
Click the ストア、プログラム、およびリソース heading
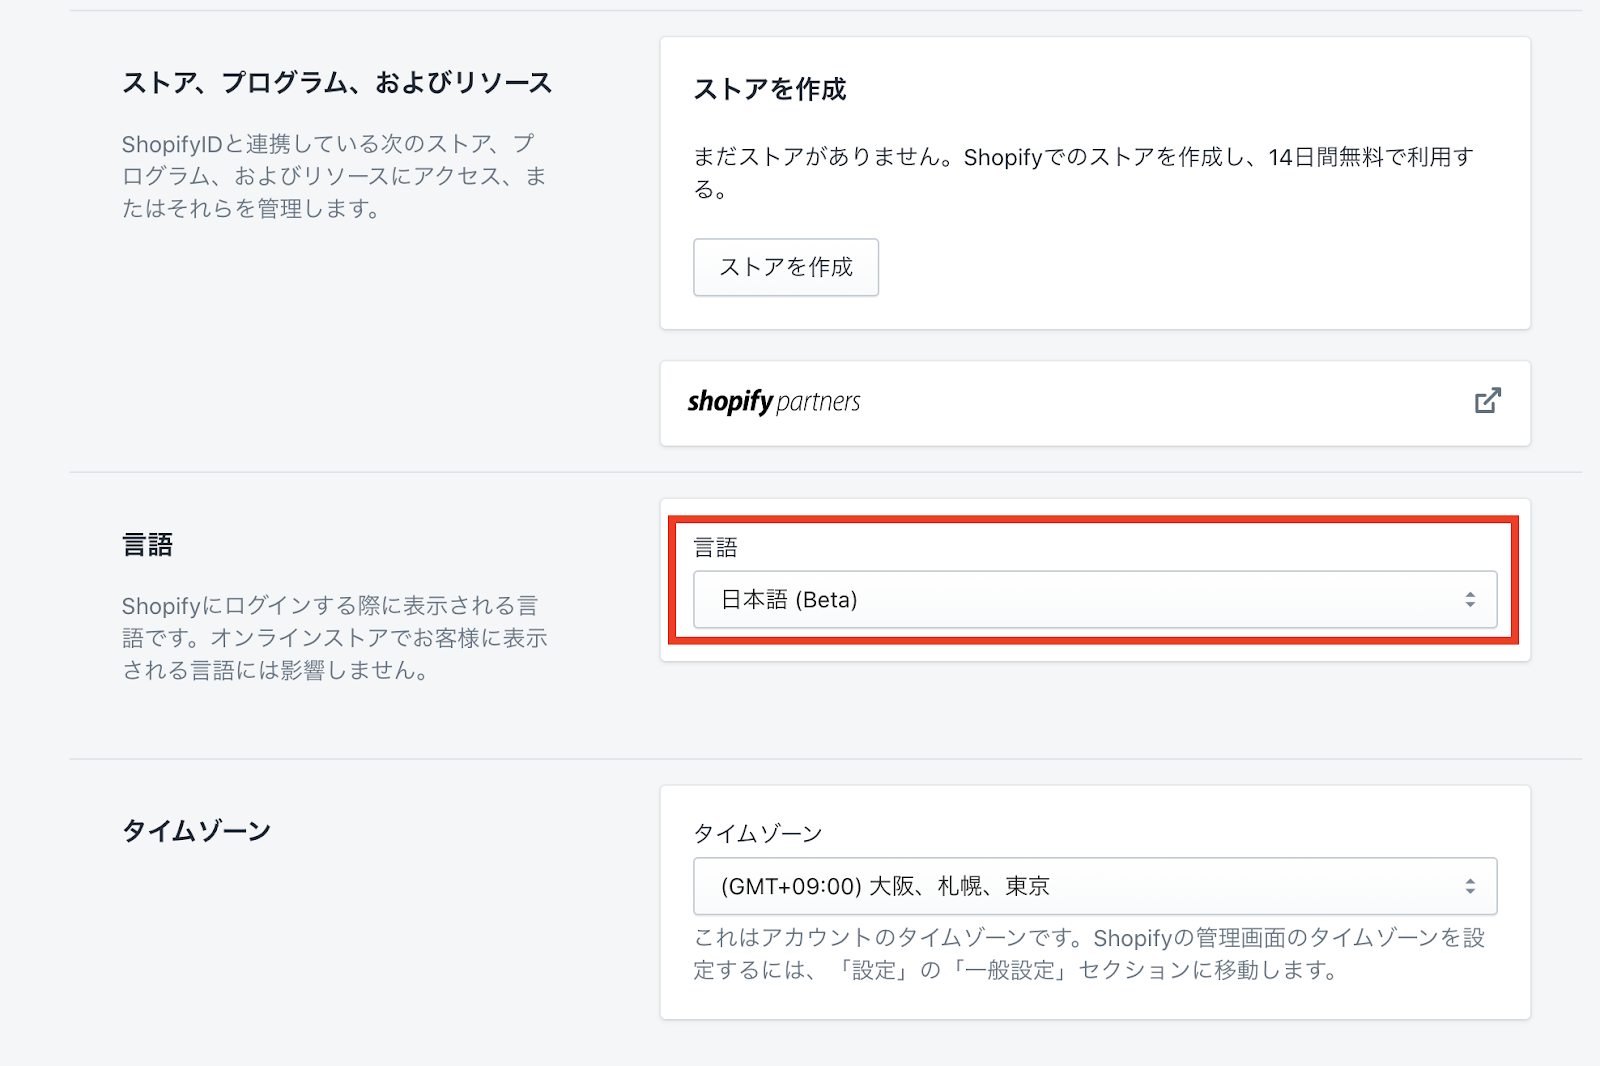[x=337, y=83]
